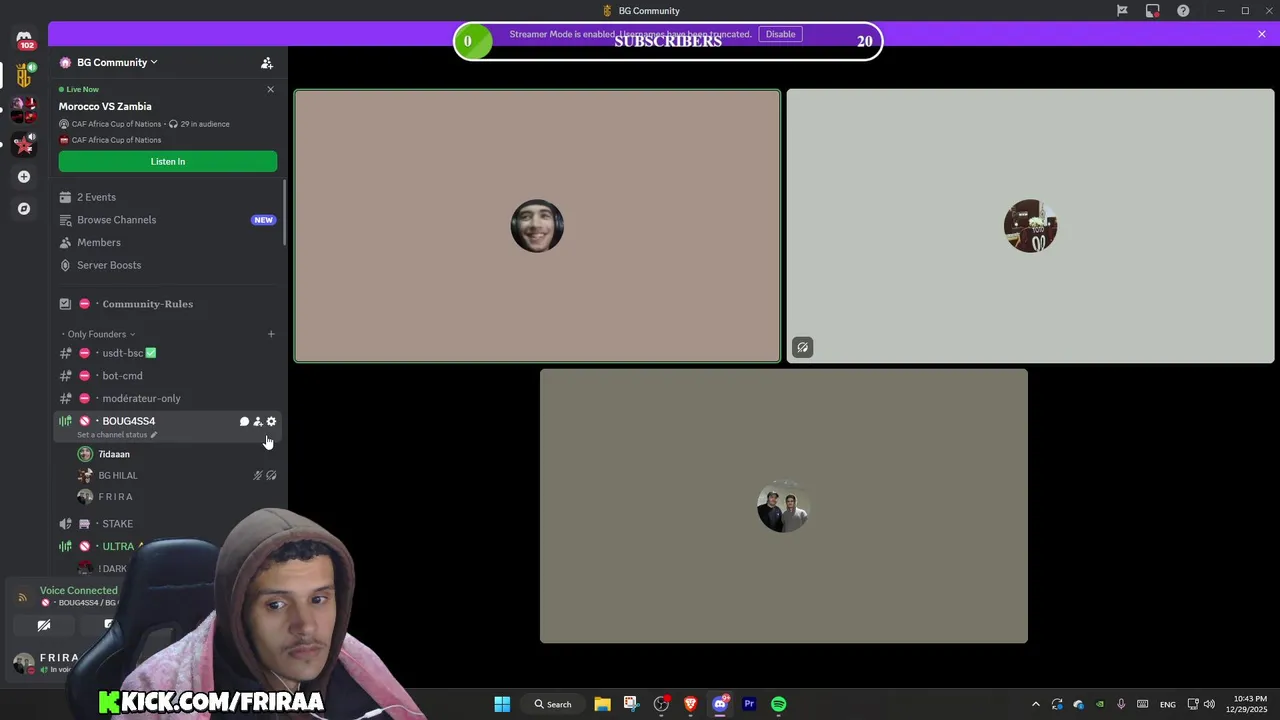Open Premiere Pro from taskbar
This screenshot has height=720, width=1280.
click(749, 704)
